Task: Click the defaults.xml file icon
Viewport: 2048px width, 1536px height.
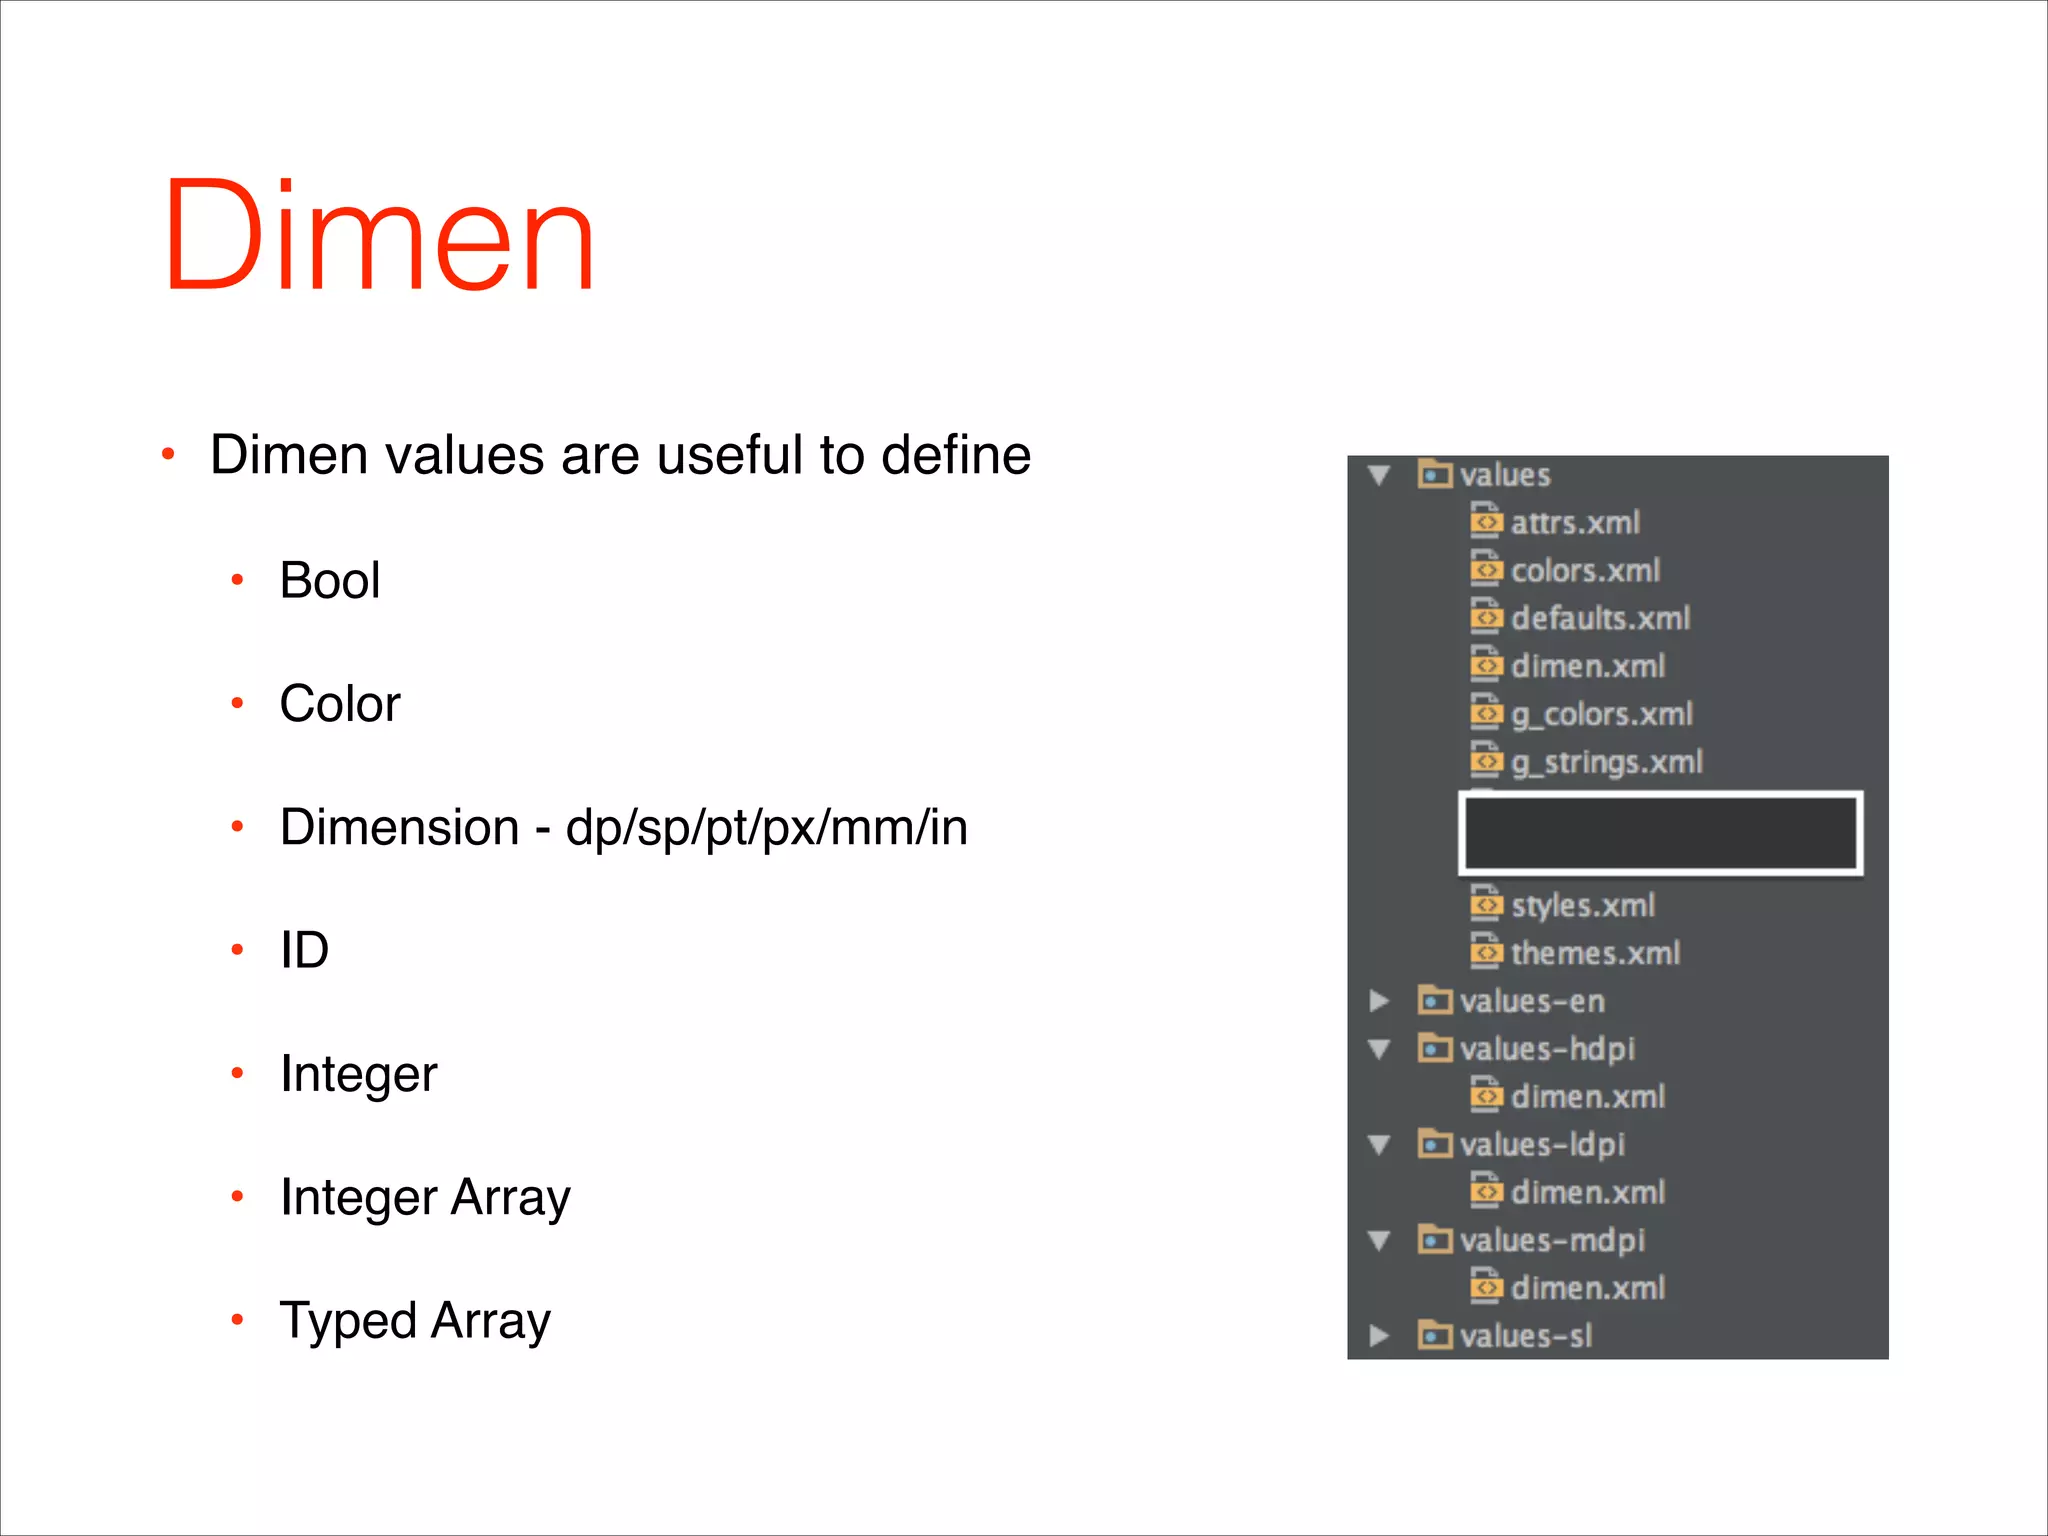Action: pos(1486,616)
